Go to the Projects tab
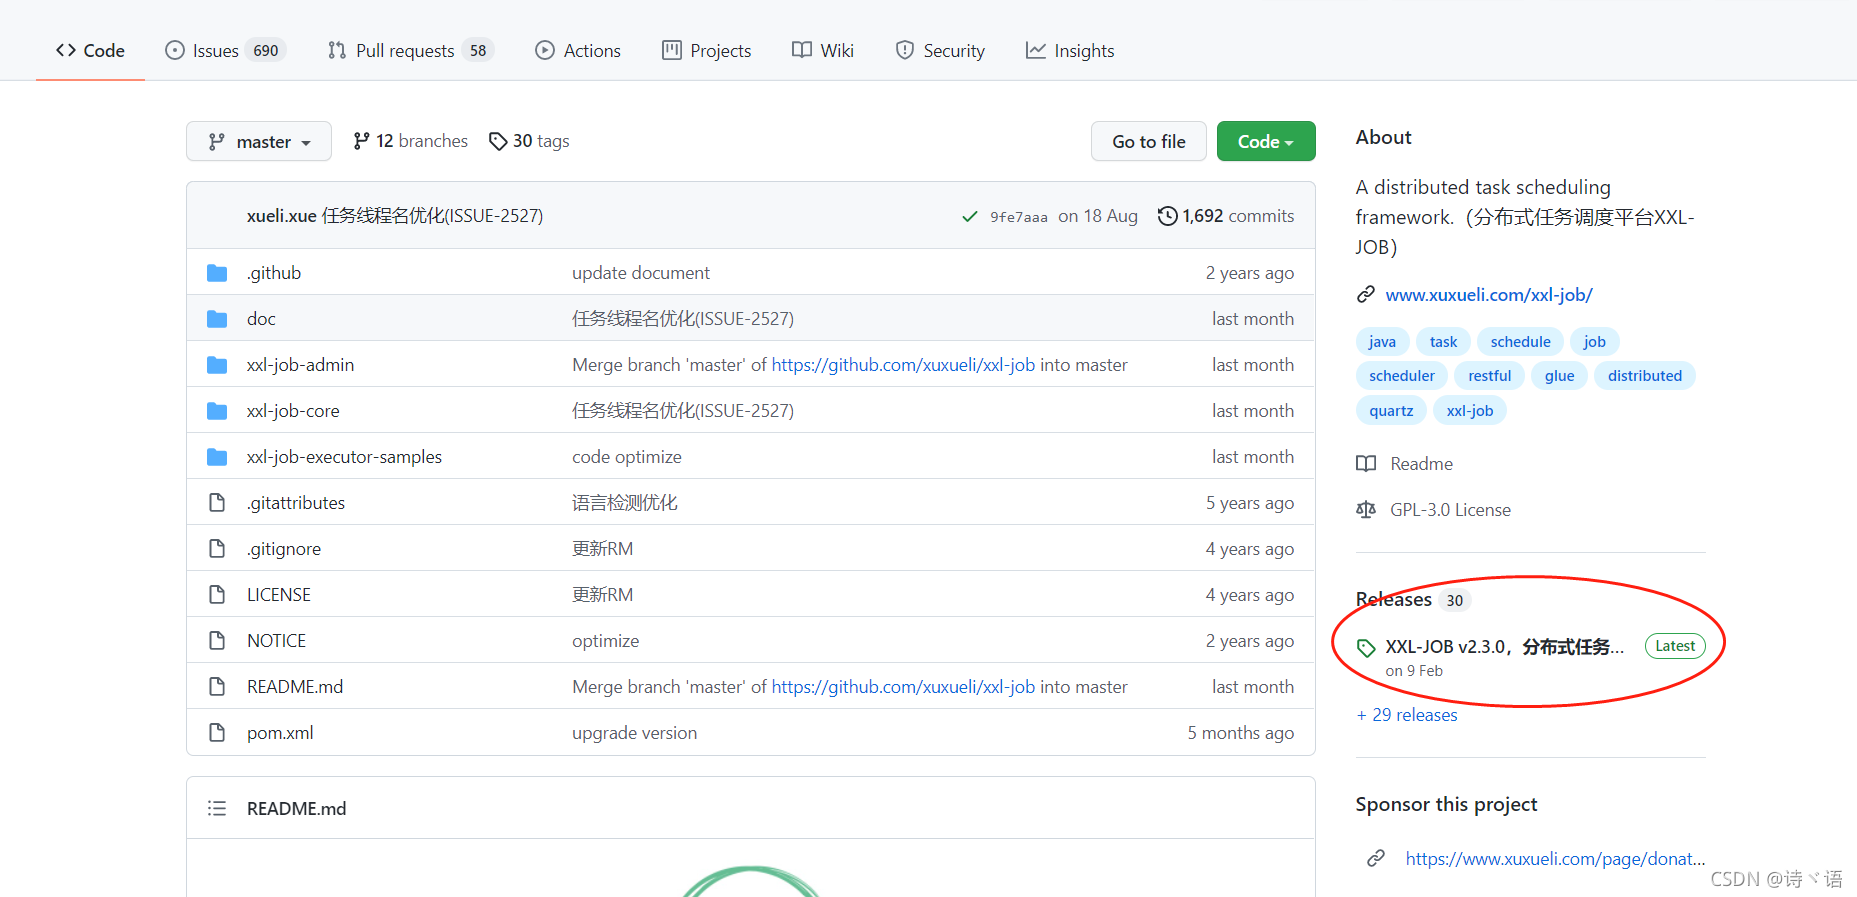This screenshot has width=1857, height=897. pyautogui.click(x=706, y=51)
